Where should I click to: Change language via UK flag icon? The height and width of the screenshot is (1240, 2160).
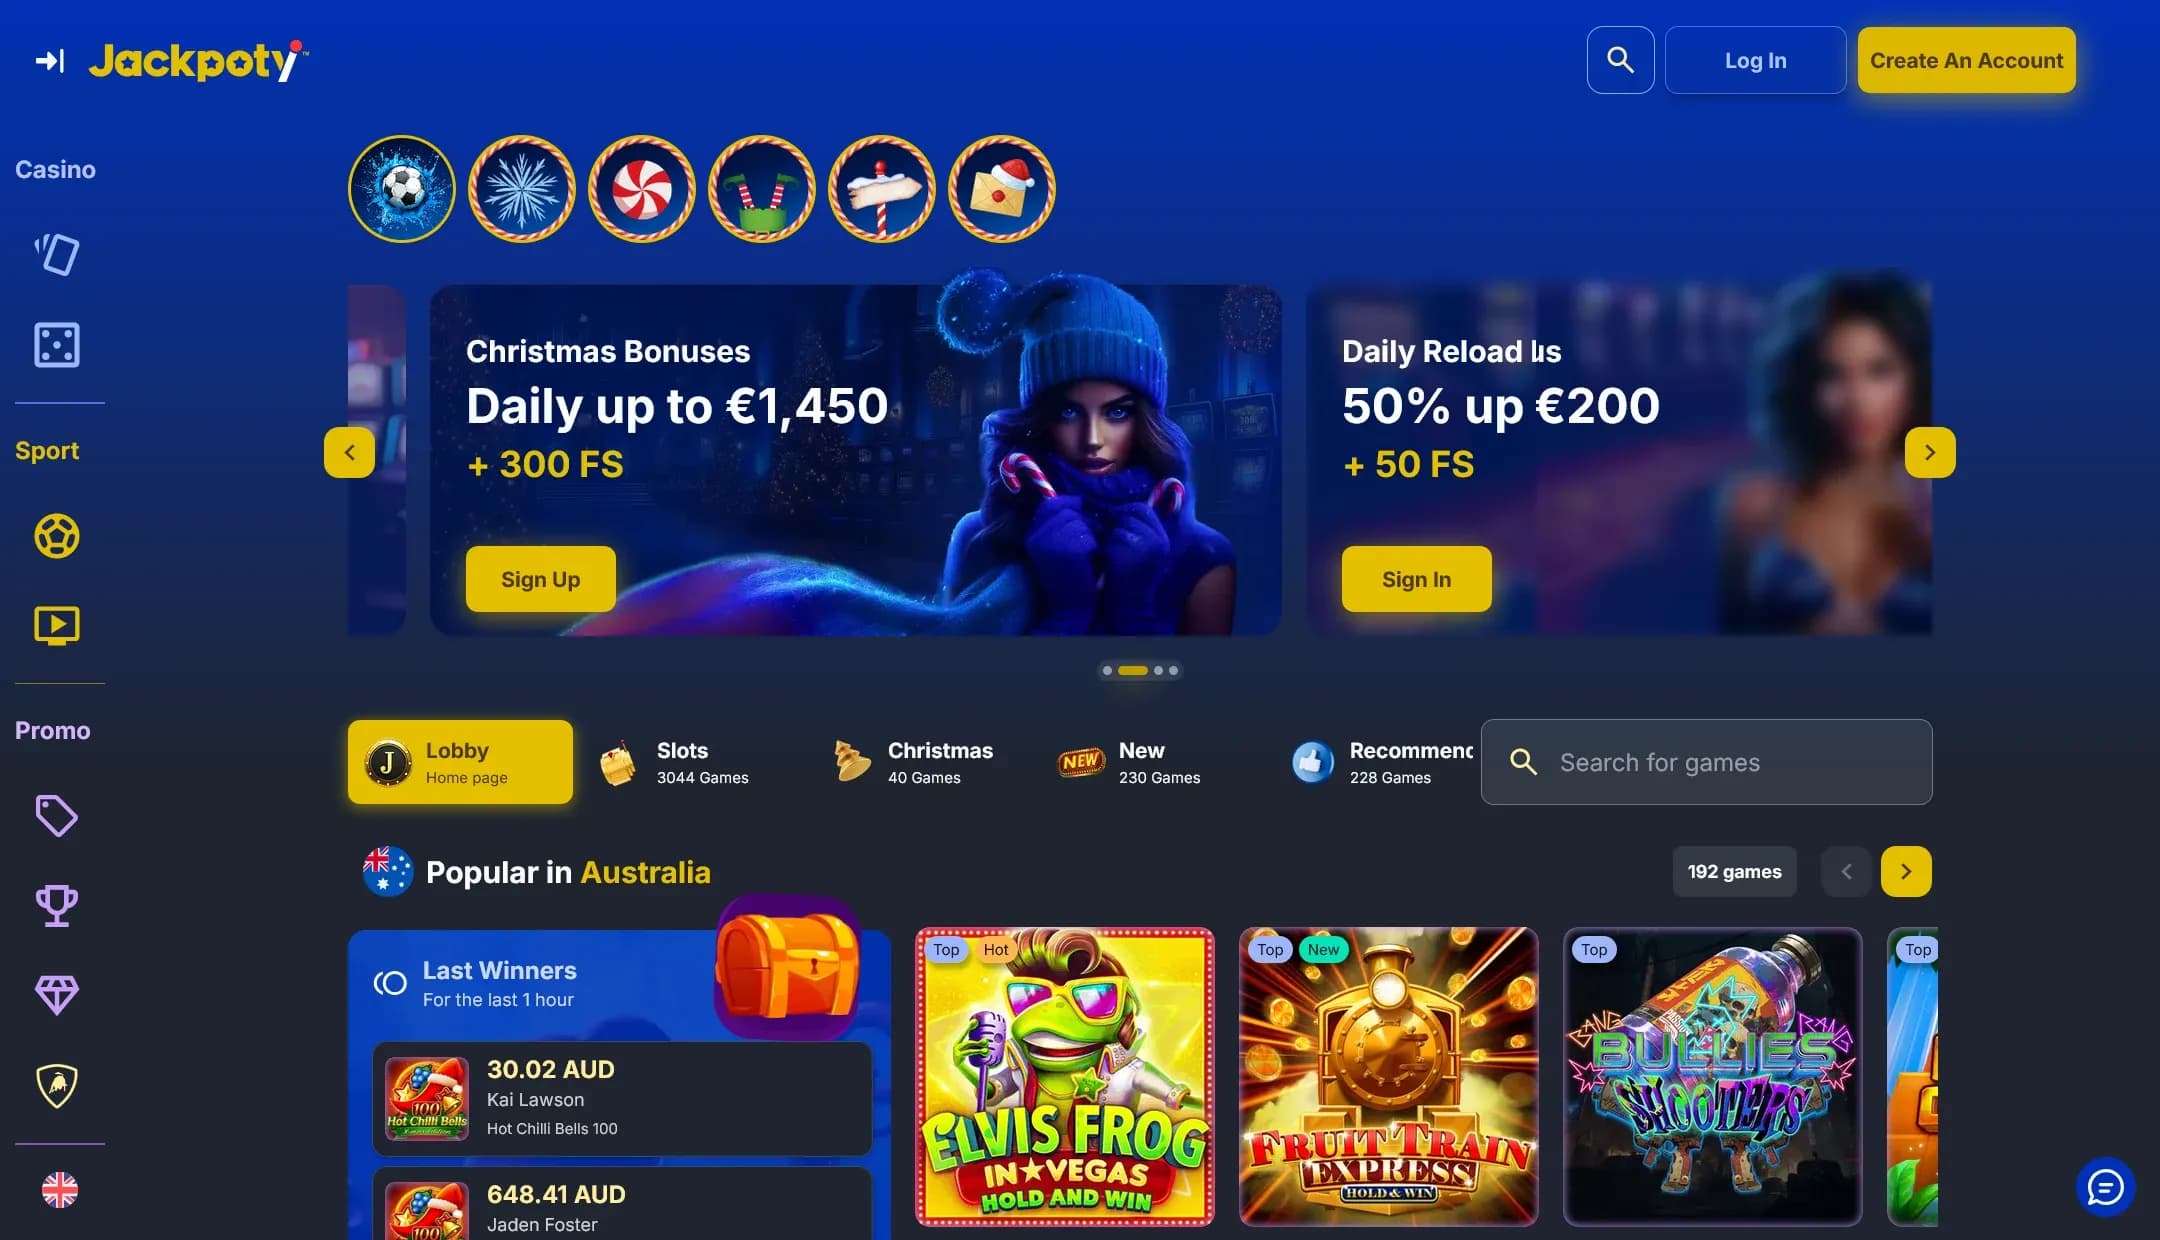(59, 1190)
